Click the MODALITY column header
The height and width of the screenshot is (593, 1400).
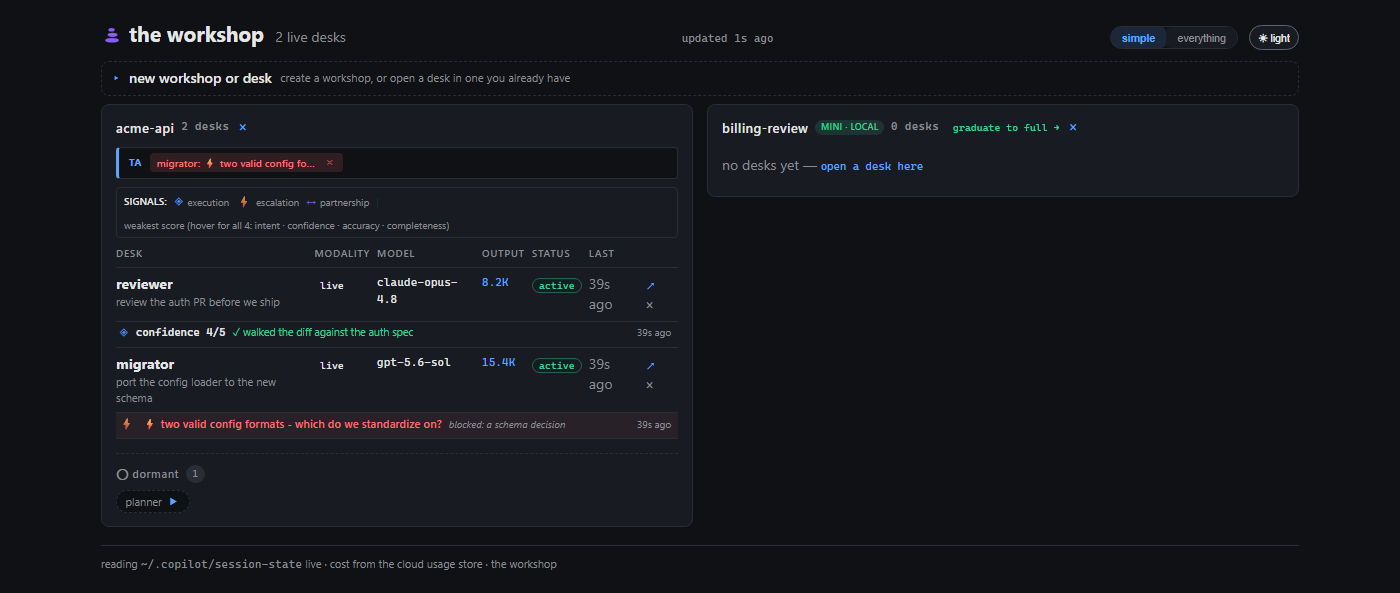(342, 253)
